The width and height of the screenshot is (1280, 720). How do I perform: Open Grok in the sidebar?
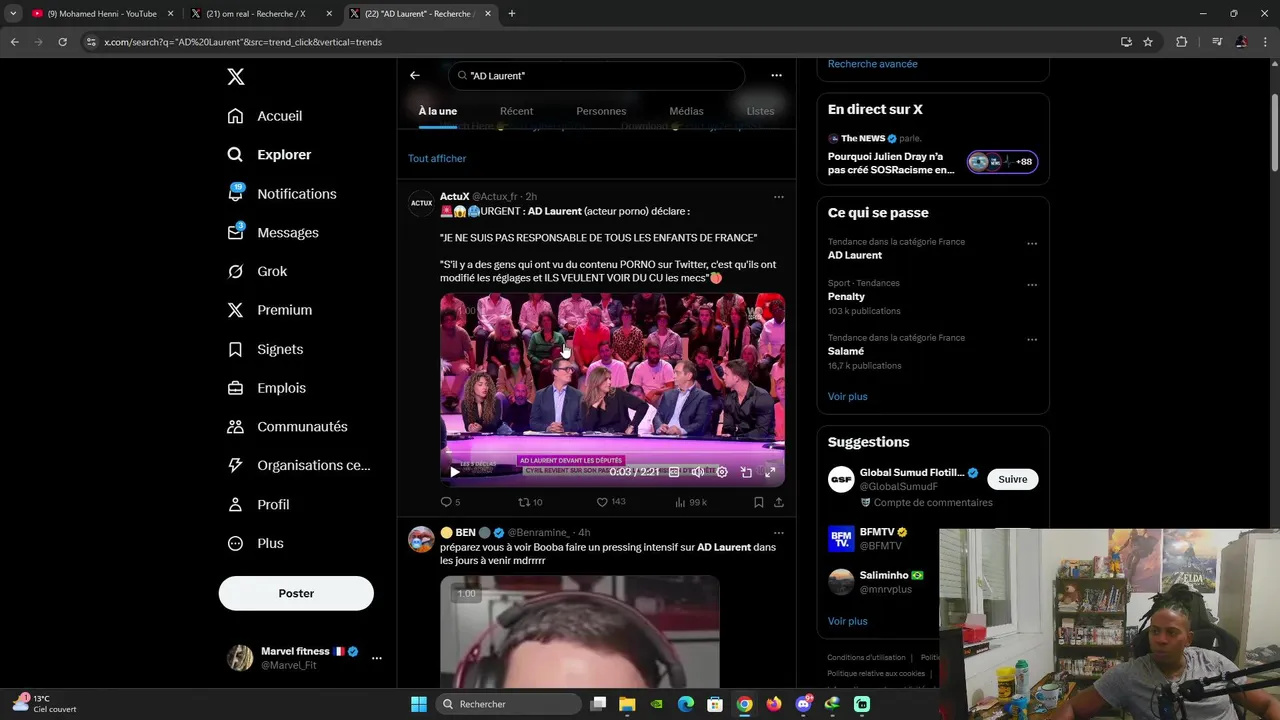(257, 271)
